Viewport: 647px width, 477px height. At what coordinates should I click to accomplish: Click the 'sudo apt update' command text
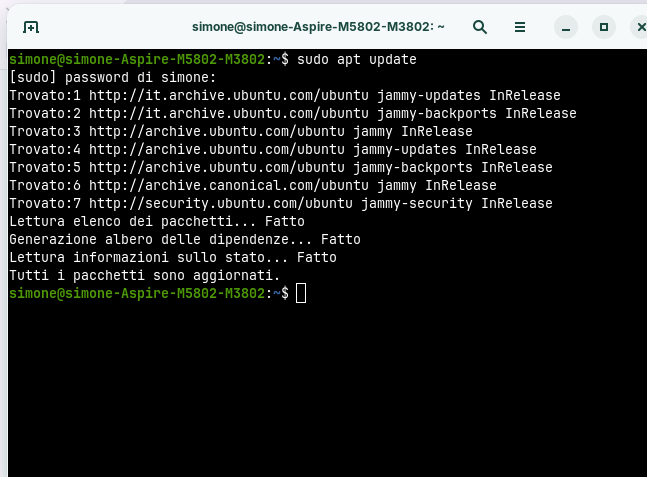coord(357,59)
